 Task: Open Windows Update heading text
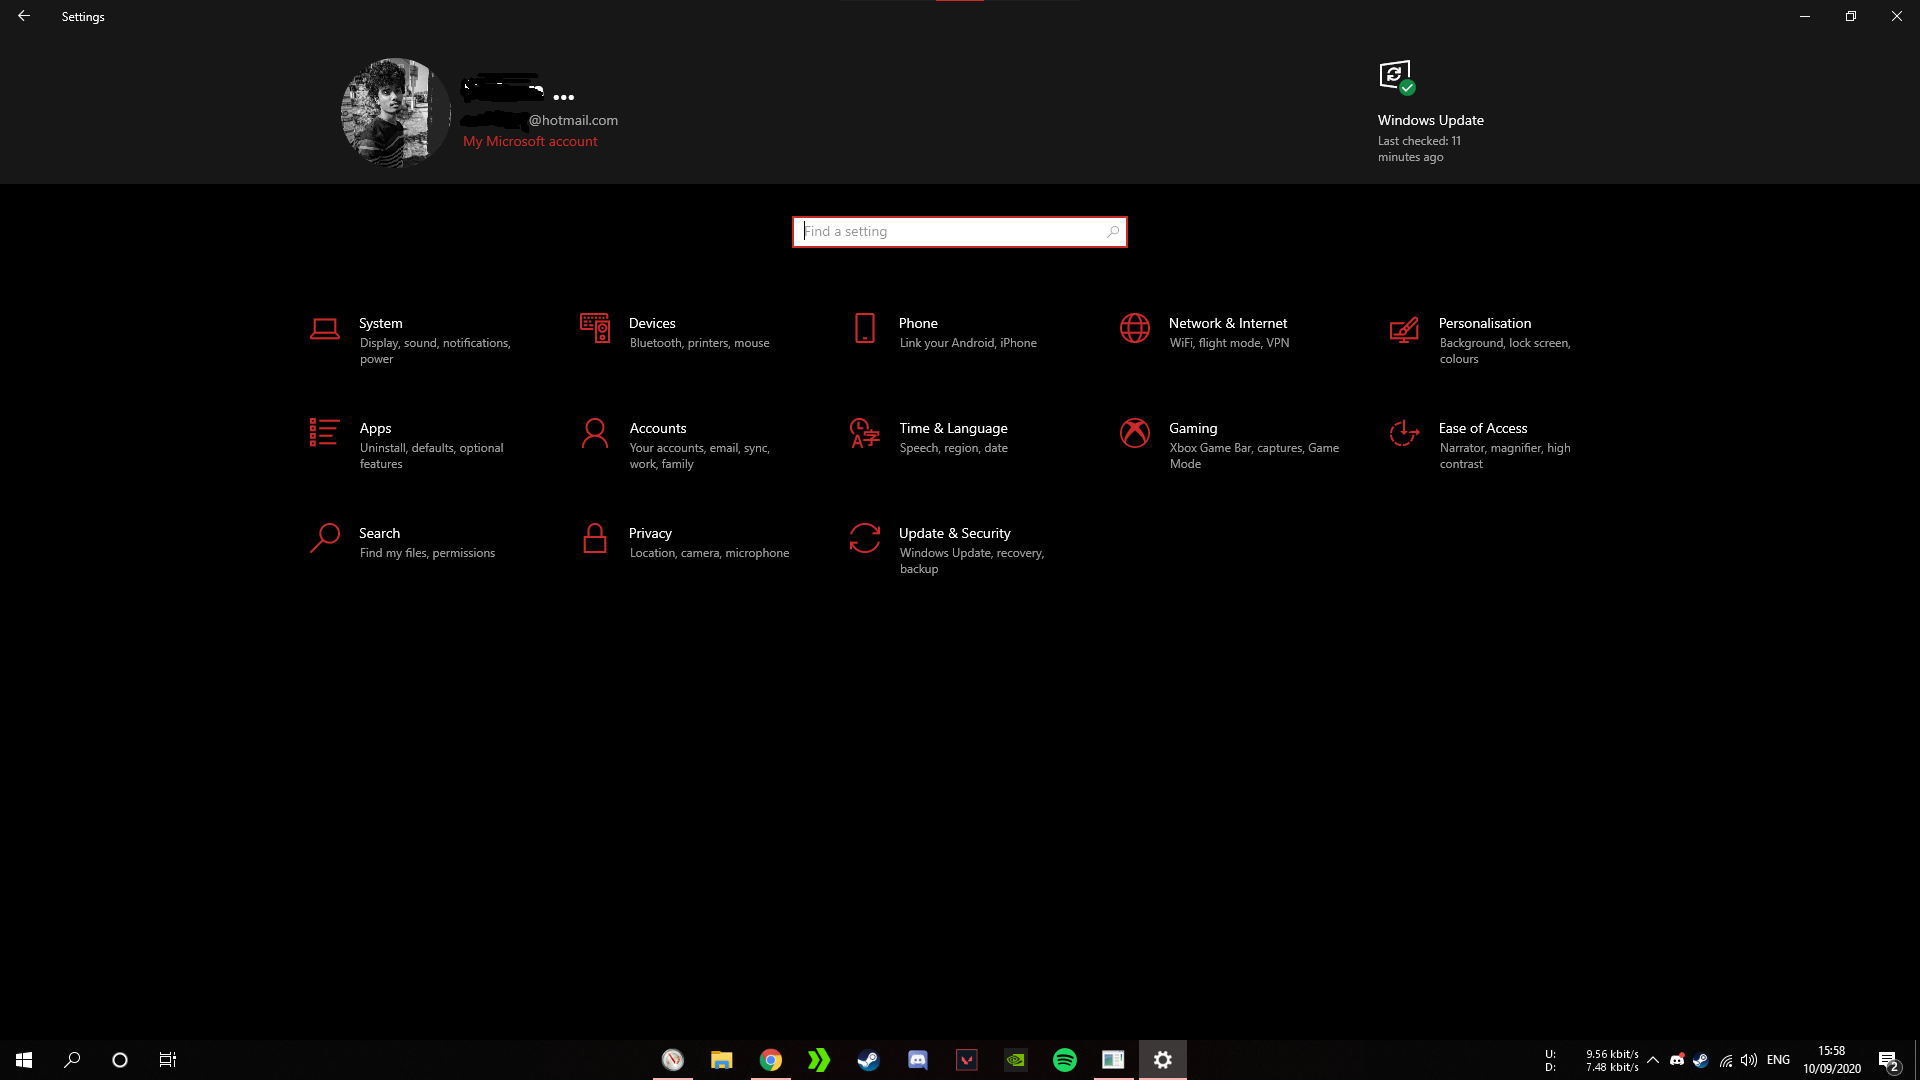point(1430,120)
